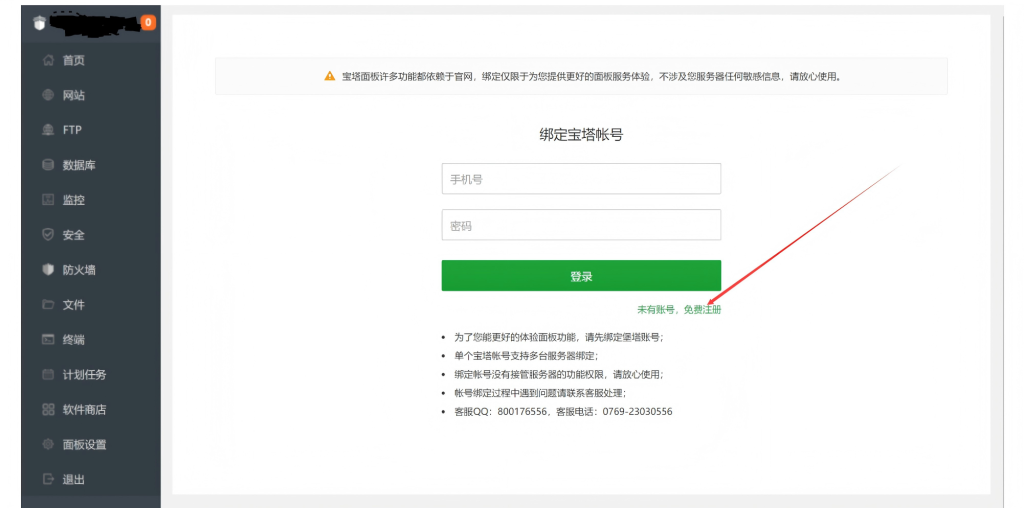The height and width of the screenshot is (508, 1024).
Task: Click the notice text starting 宝塔面板许多功能
Action: coord(592,76)
